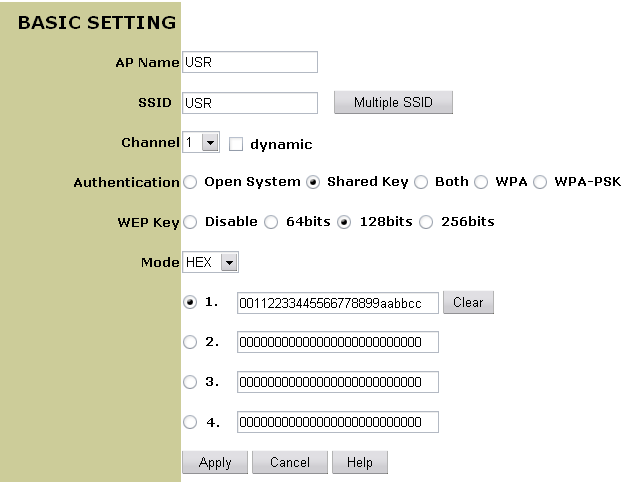The image size is (641, 482).
Task: Choose 128bits WEP key length
Action: pos(345,222)
